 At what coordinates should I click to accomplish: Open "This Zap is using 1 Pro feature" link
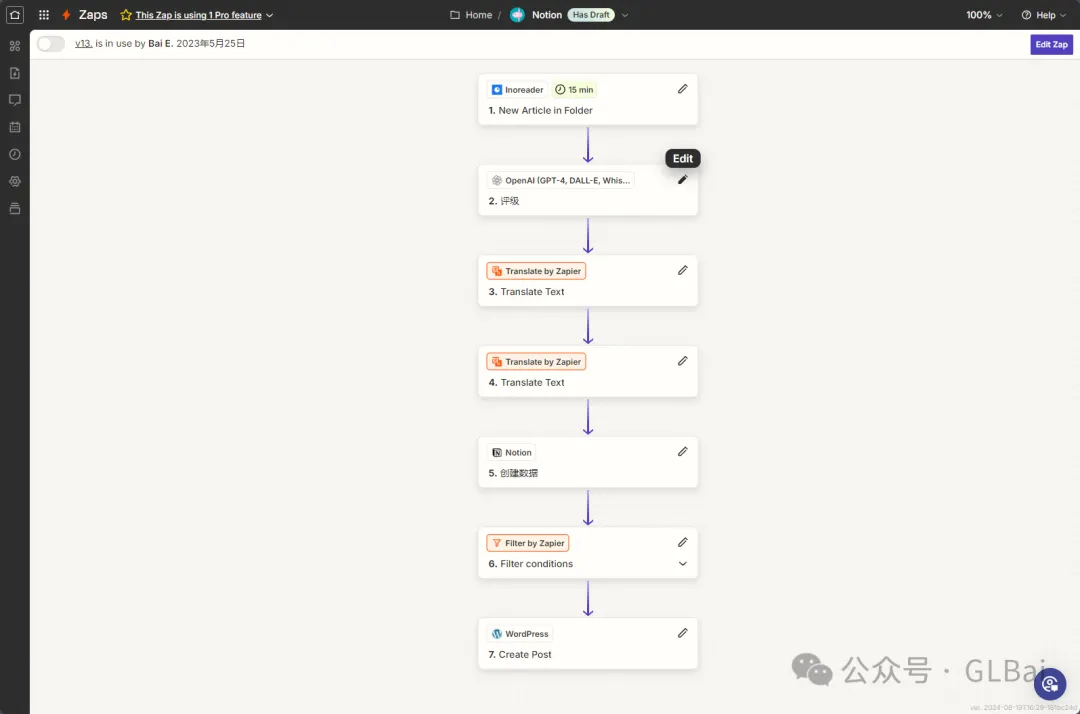point(198,15)
